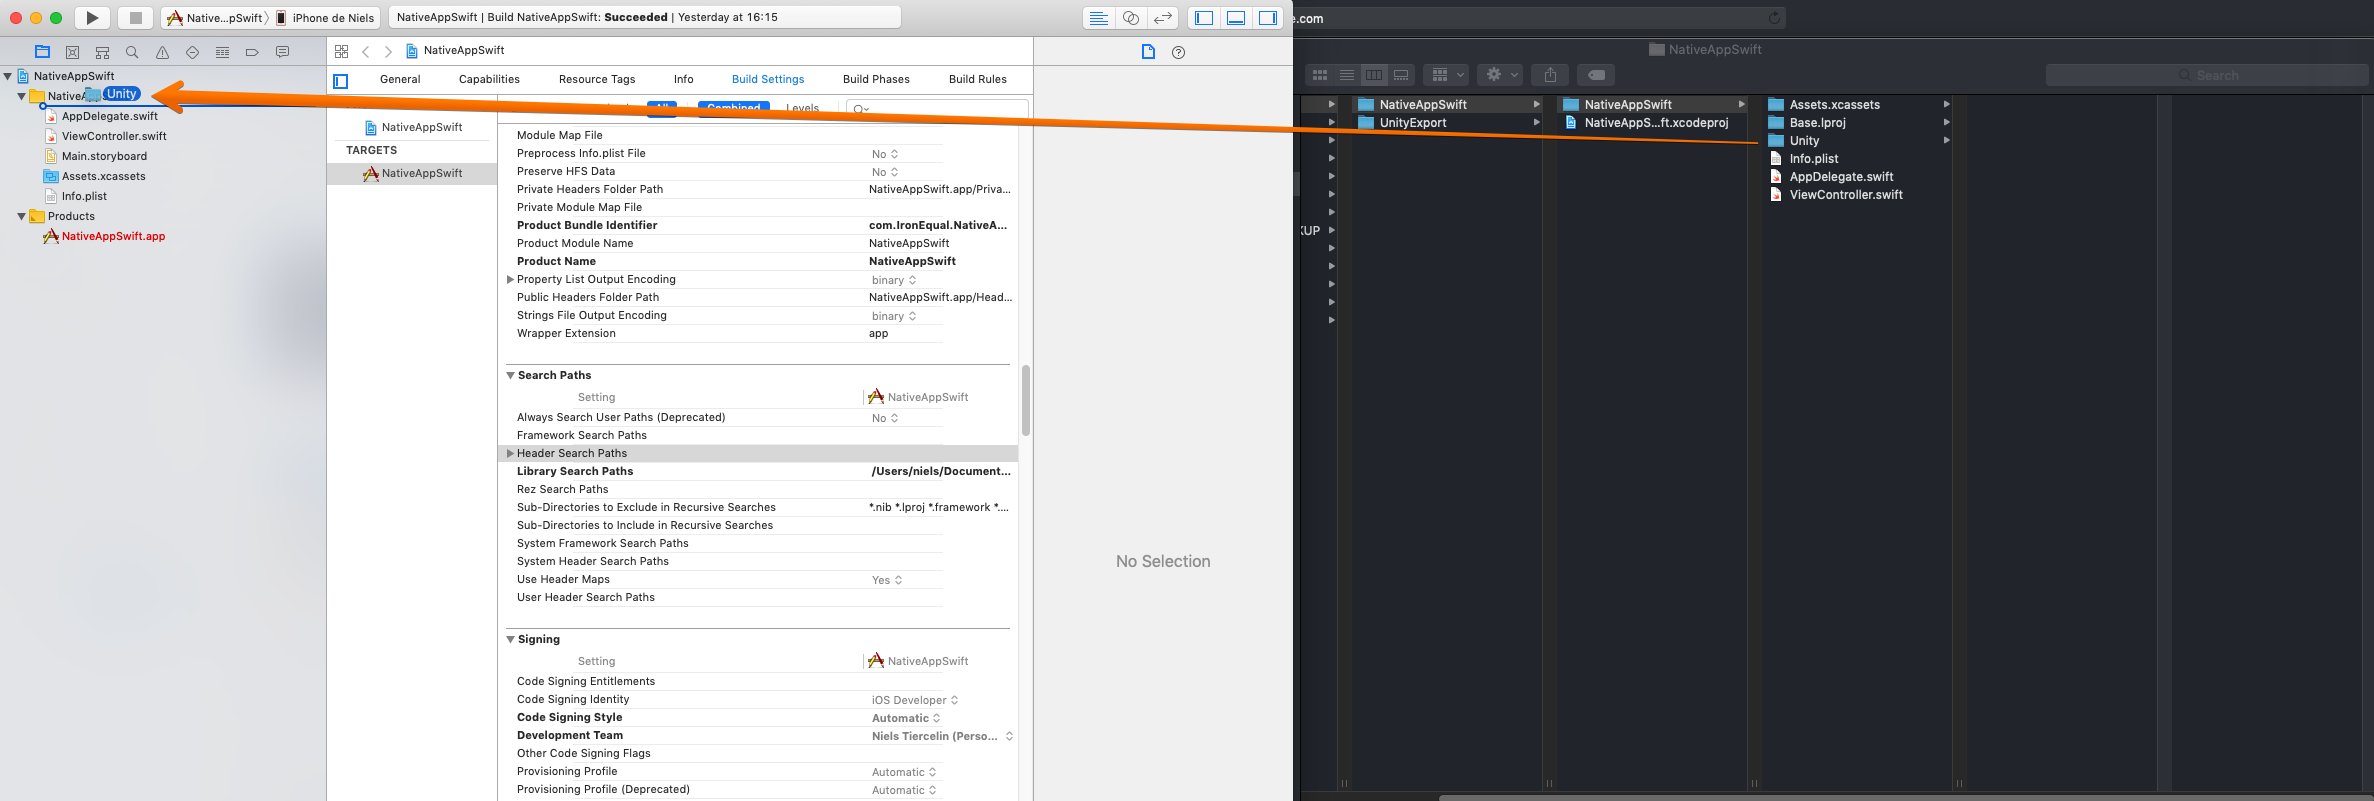2374x801 pixels.
Task: Select Main.storyboard in the Xcode navigator
Action: 96,156
